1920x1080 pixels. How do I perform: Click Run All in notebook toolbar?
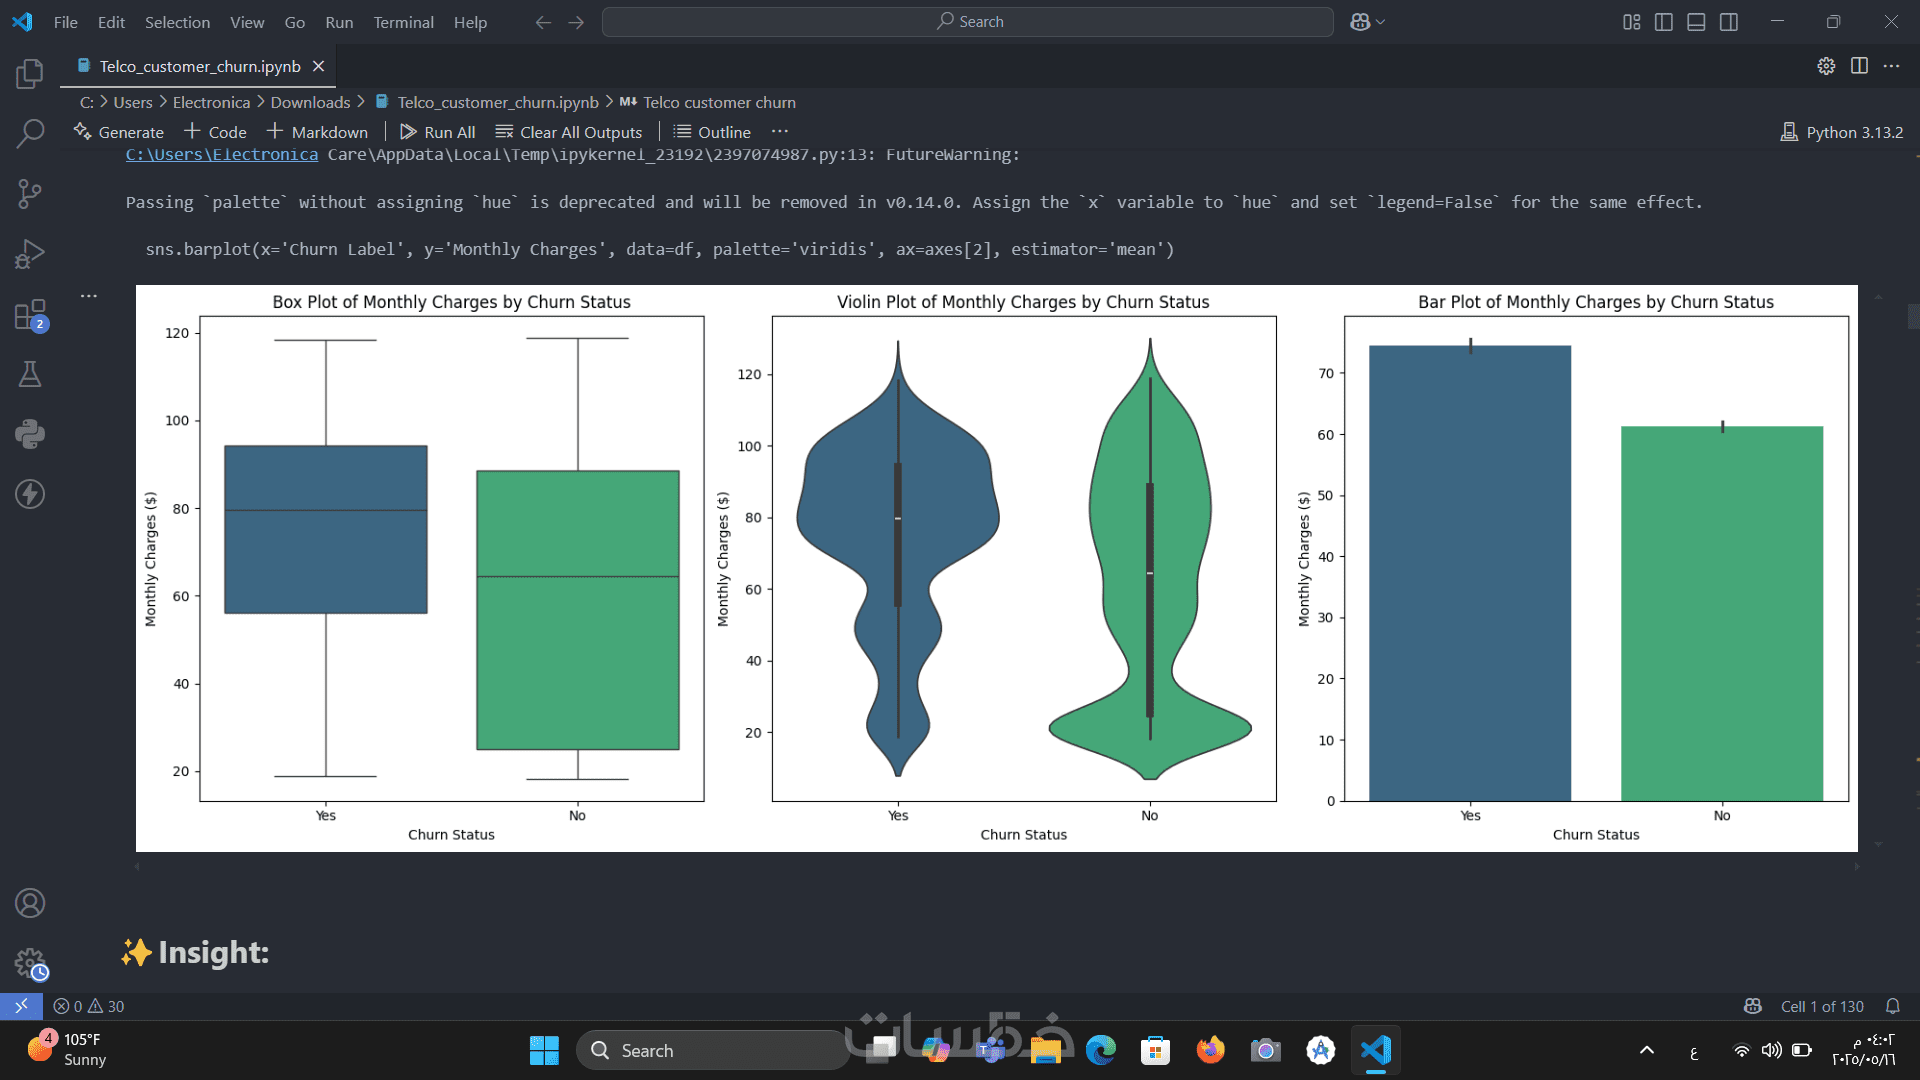click(x=437, y=132)
